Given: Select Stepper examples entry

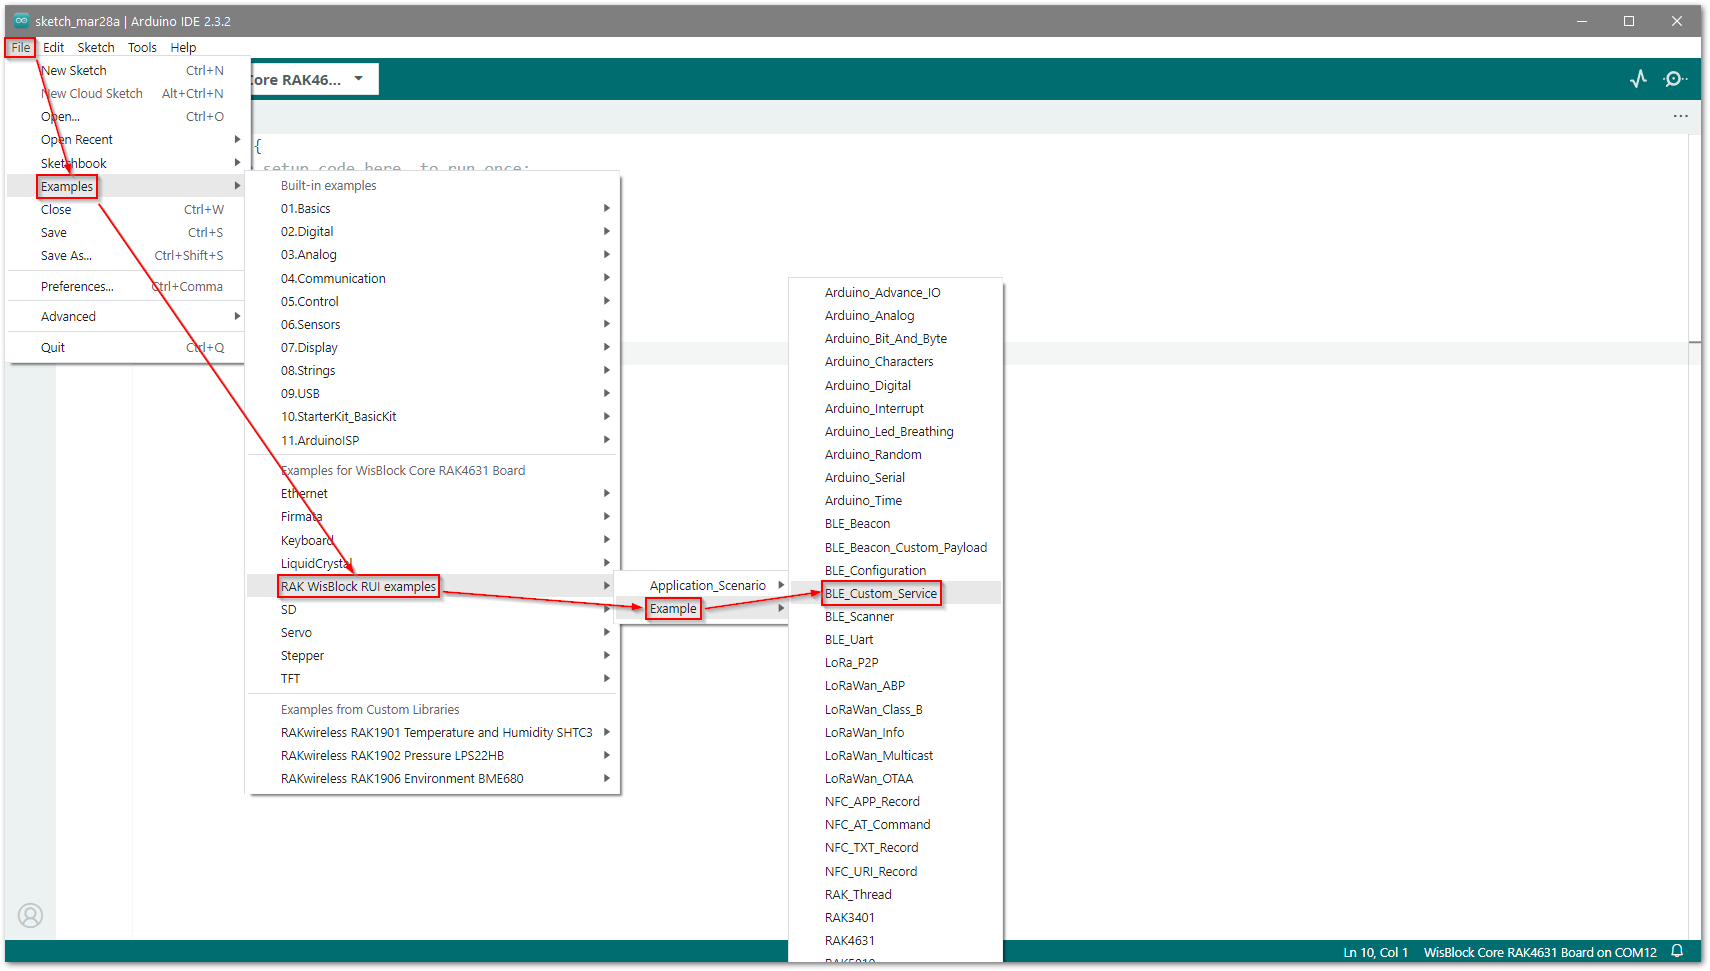Looking at the screenshot, I should [433, 655].
